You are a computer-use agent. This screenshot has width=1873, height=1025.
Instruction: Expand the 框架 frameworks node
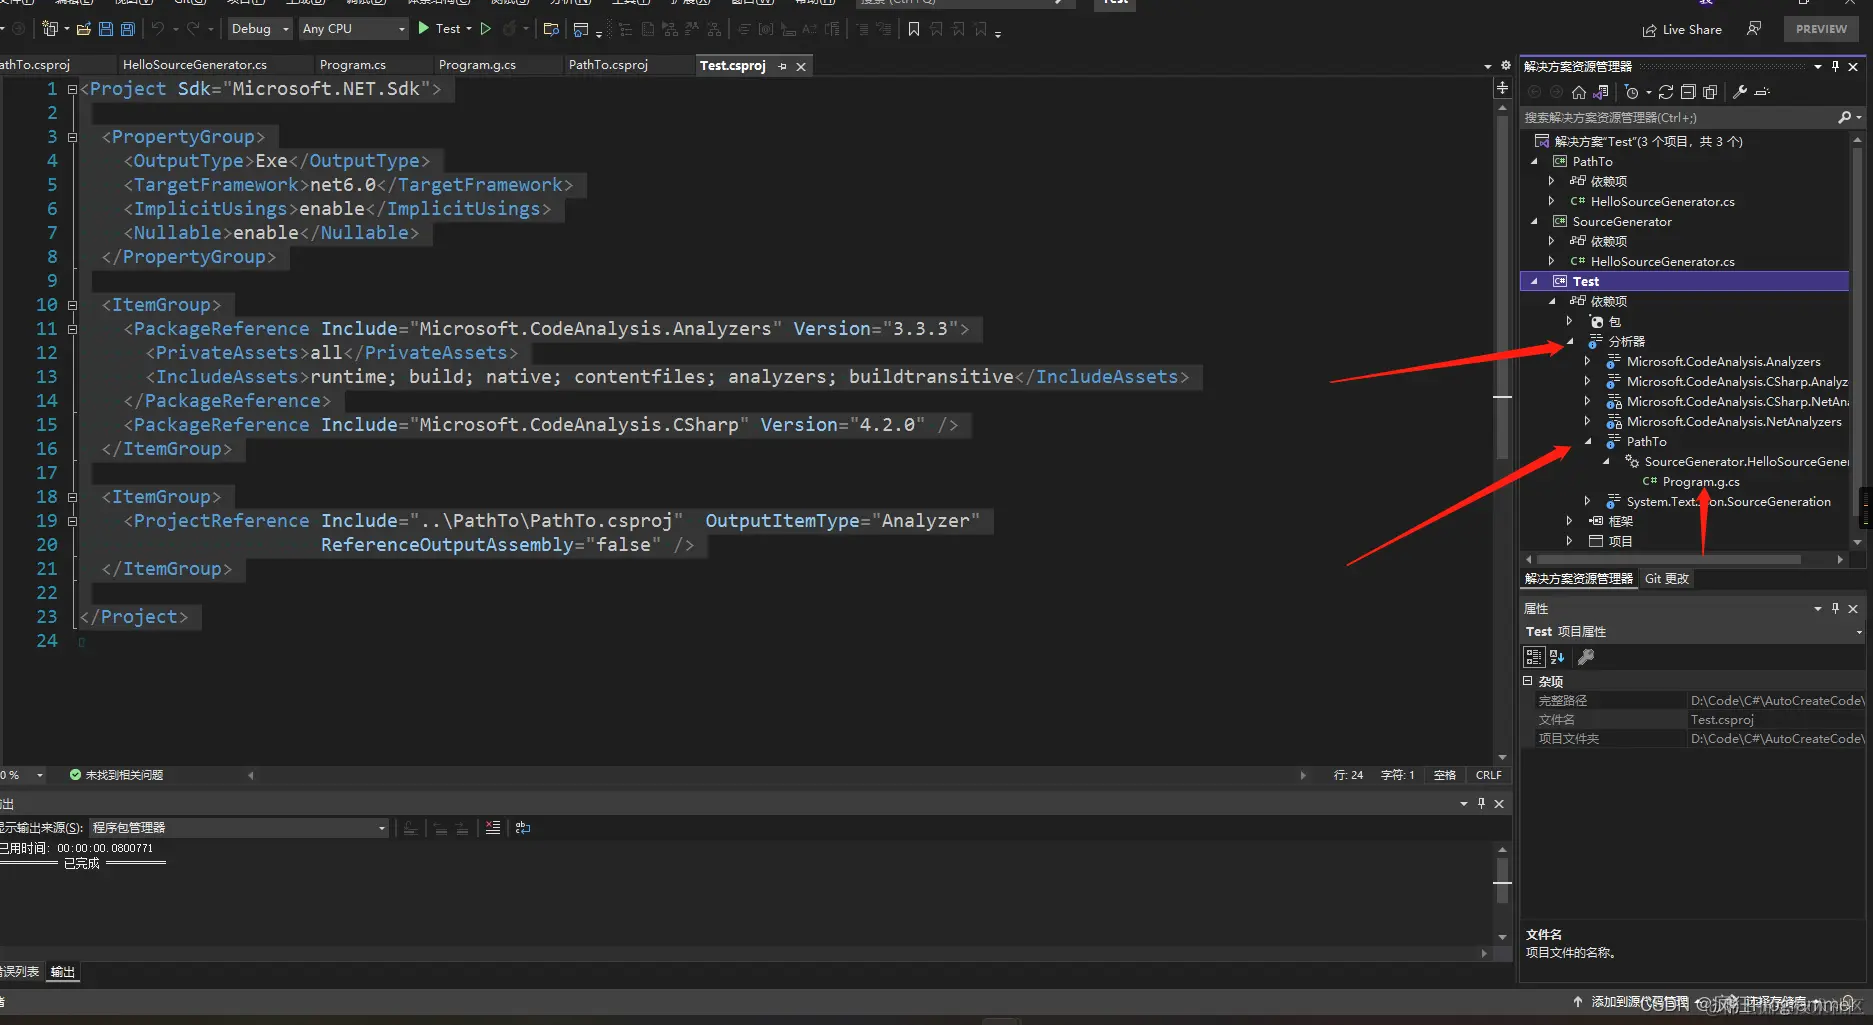click(x=1570, y=521)
